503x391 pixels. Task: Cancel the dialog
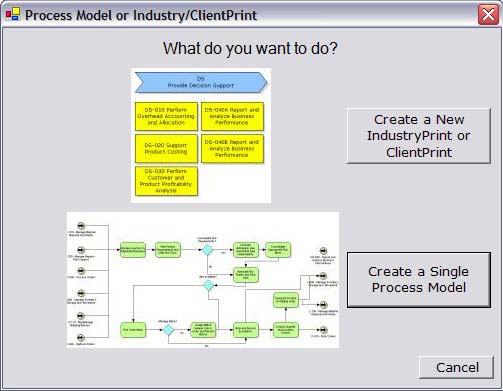pos(456,367)
